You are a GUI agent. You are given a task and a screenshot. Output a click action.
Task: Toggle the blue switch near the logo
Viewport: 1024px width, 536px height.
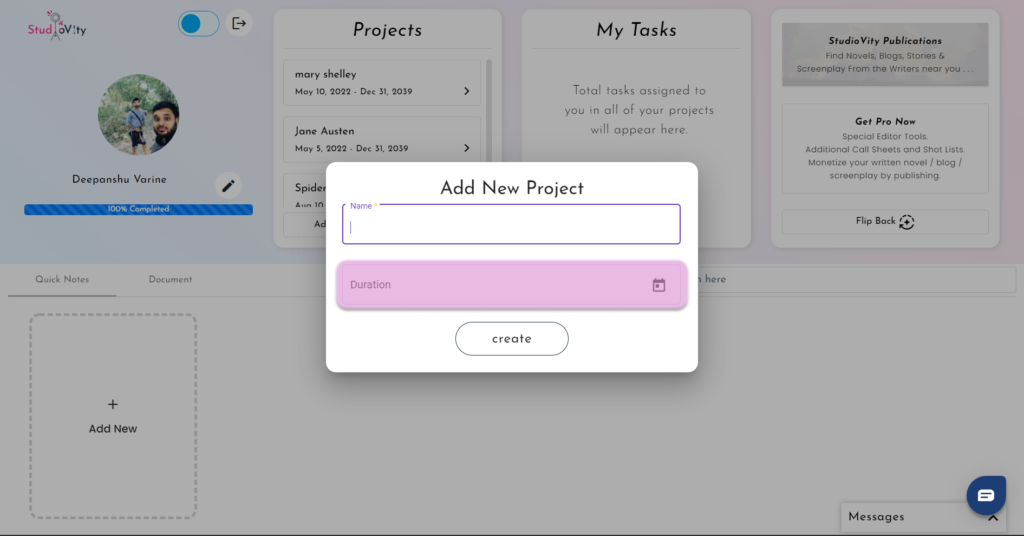(x=199, y=24)
